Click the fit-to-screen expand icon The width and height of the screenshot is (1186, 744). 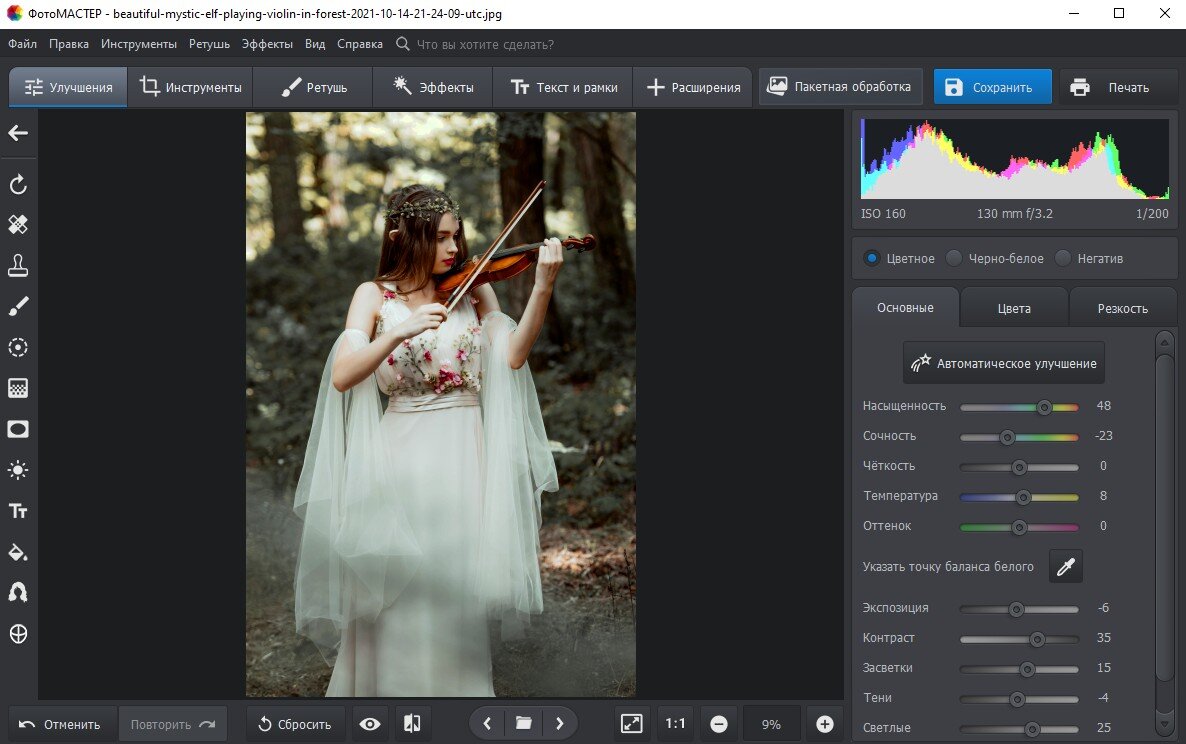point(631,724)
